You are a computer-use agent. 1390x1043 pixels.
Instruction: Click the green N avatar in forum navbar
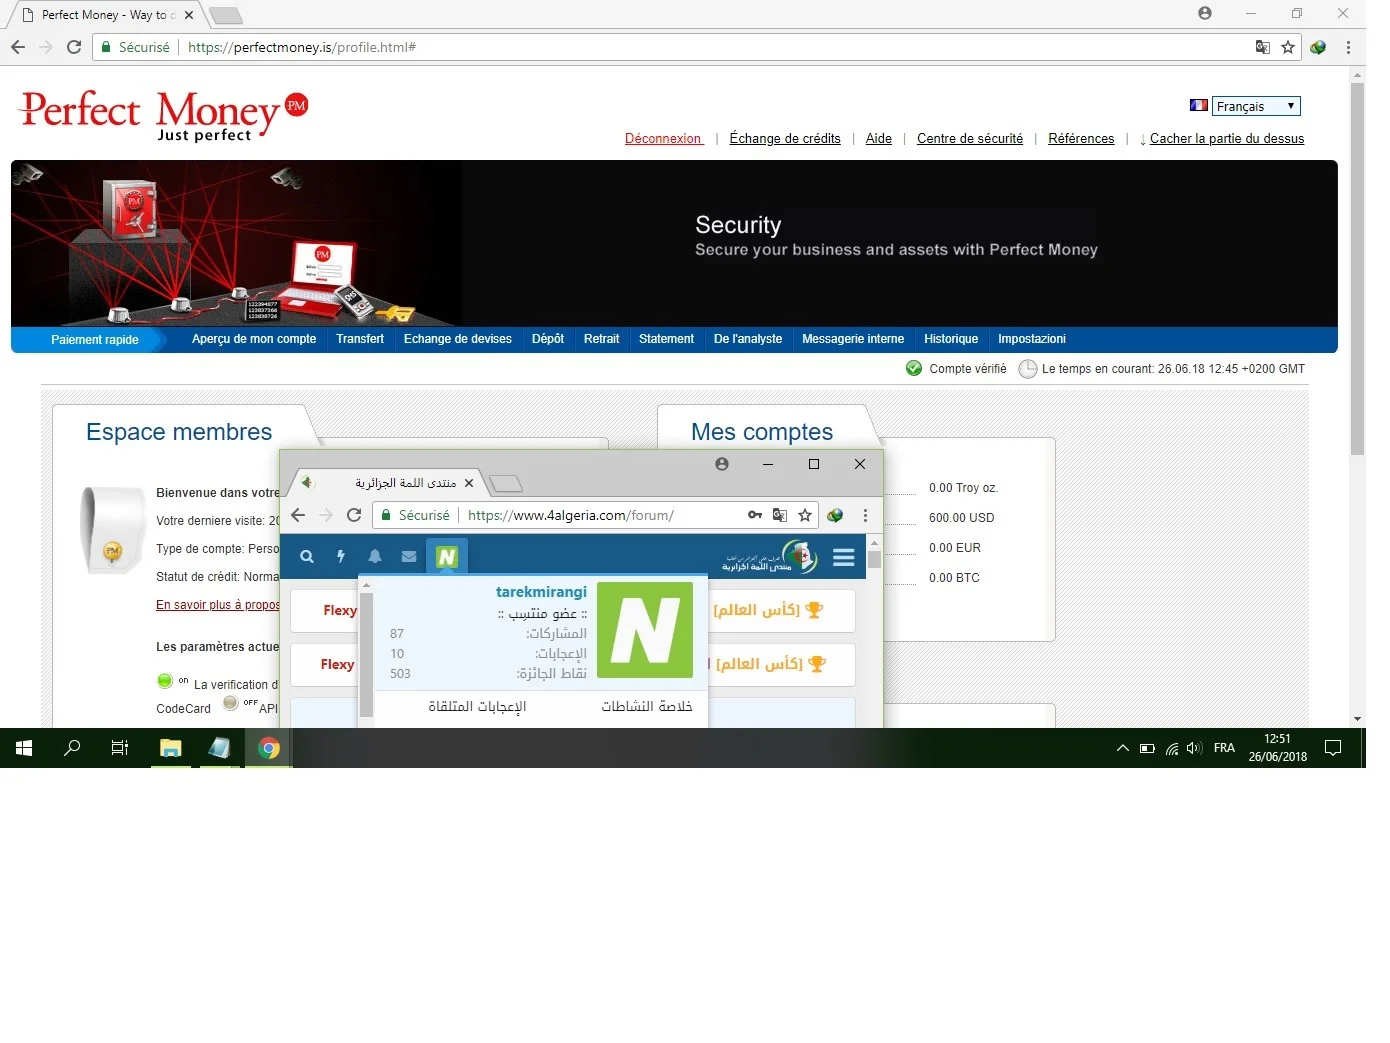click(447, 557)
